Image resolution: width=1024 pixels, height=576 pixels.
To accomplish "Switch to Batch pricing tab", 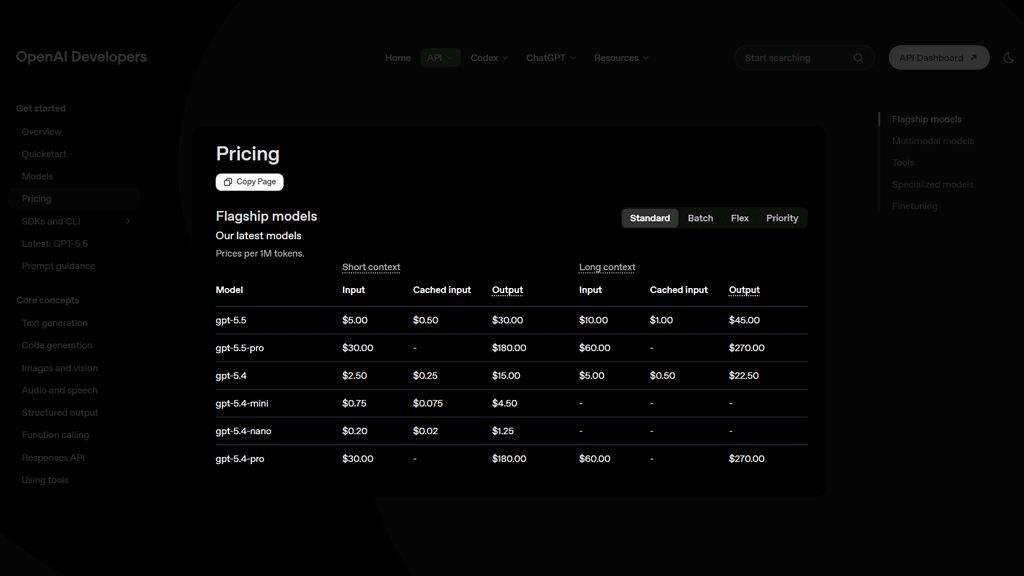I will click(700, 218).
